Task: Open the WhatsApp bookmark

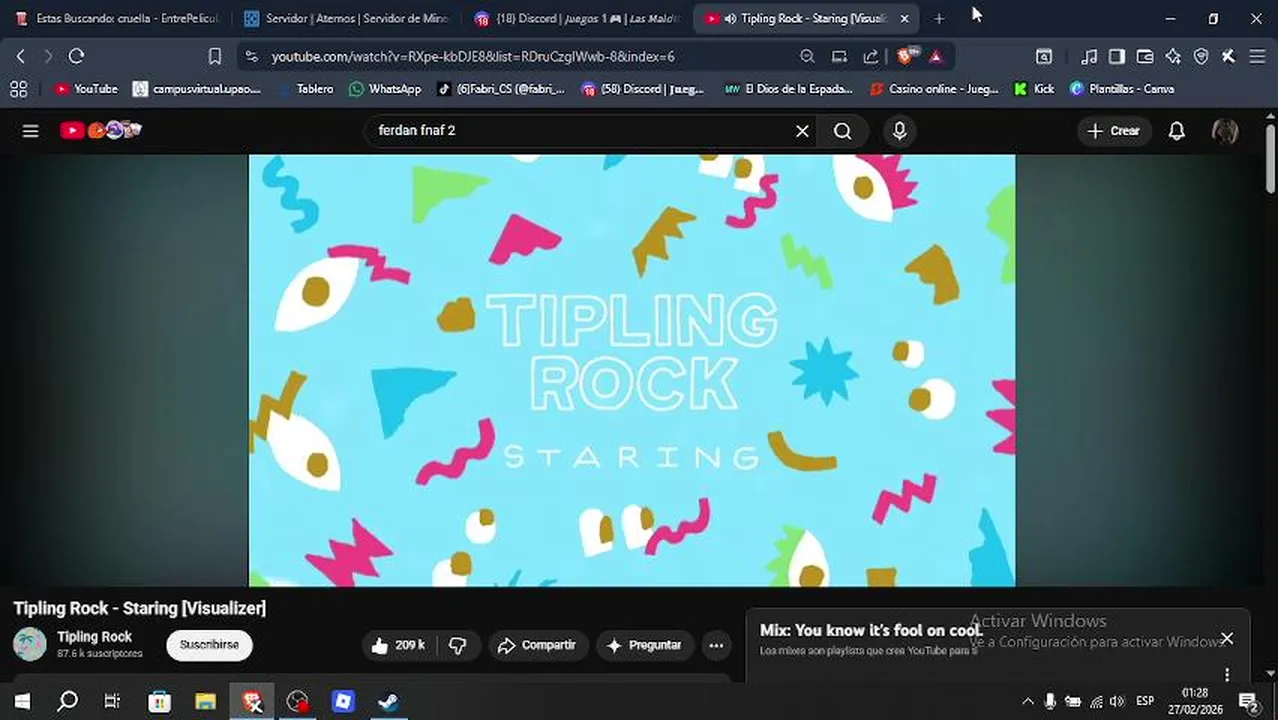Action: [x=385, y=89]
